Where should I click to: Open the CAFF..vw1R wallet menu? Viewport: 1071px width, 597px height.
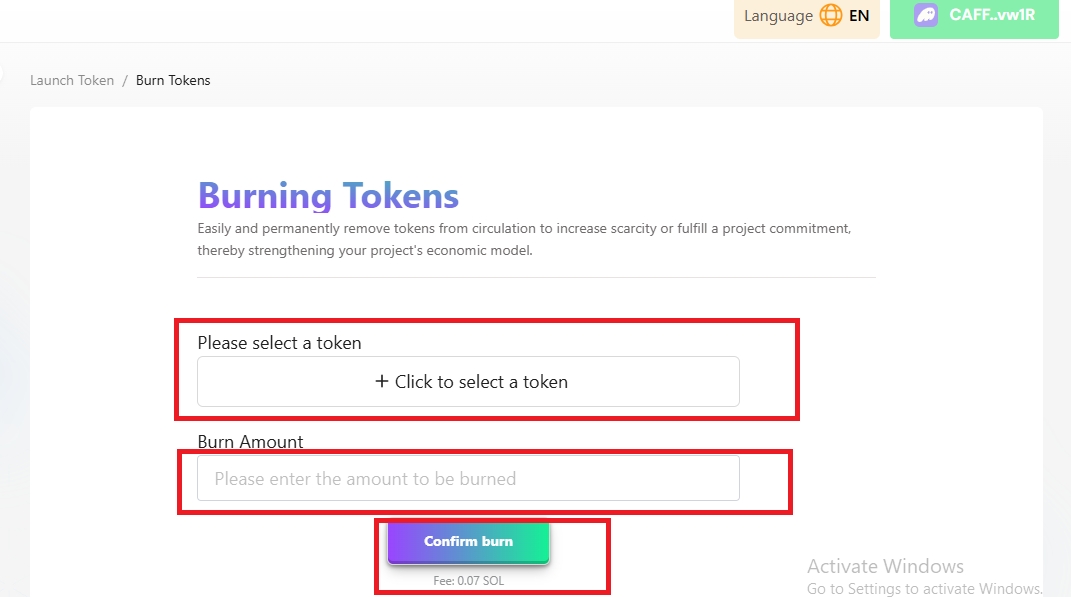pos(973,16)
